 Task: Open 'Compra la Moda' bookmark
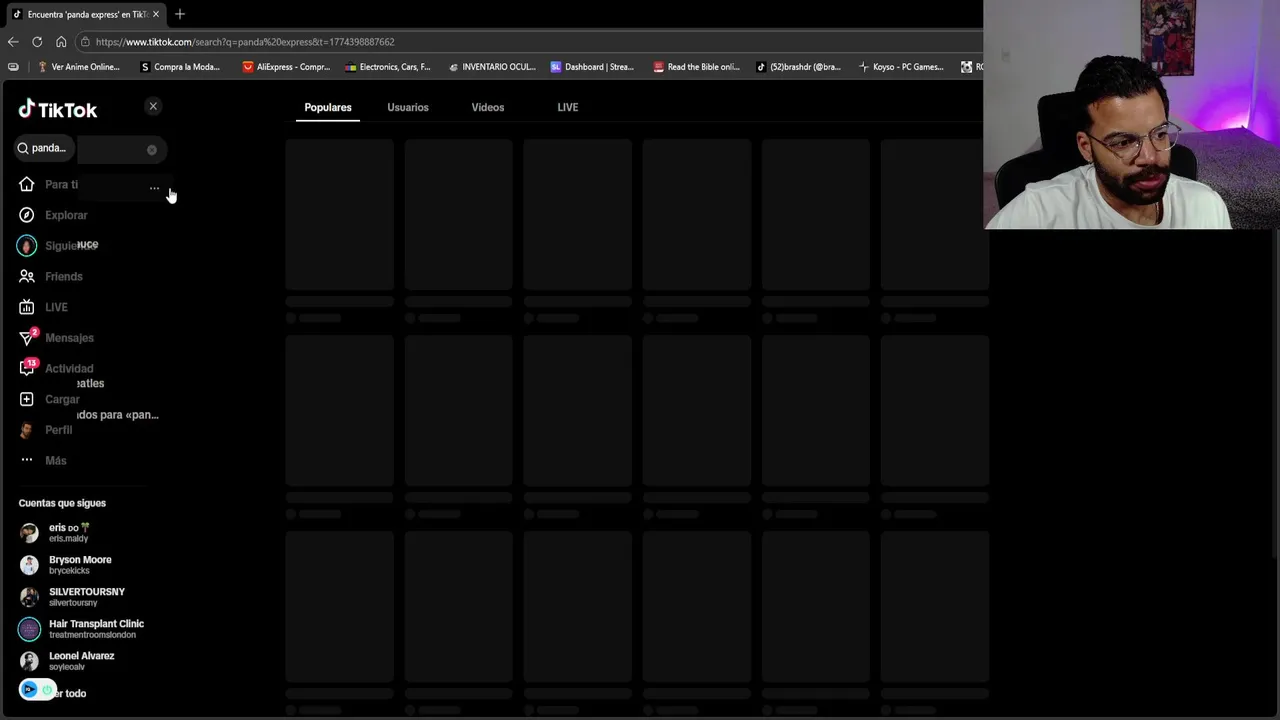click(180, 67)
